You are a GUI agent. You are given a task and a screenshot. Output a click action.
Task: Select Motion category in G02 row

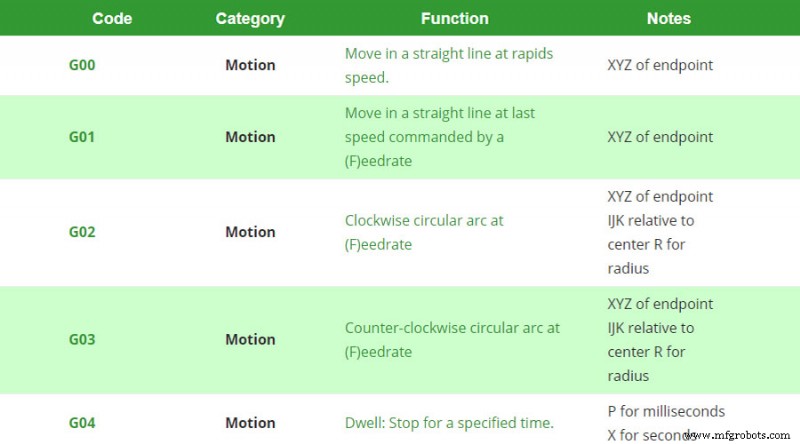[251, 232]
